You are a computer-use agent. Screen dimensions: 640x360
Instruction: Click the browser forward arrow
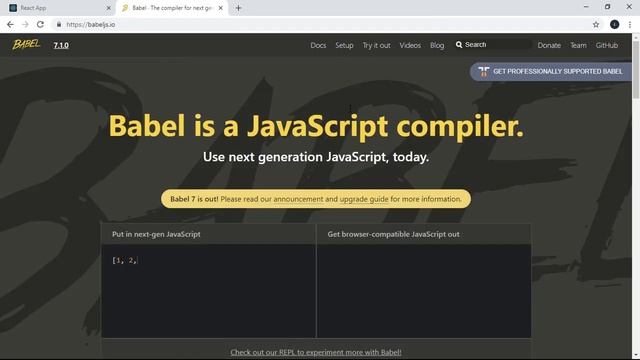tap(25, 24)
